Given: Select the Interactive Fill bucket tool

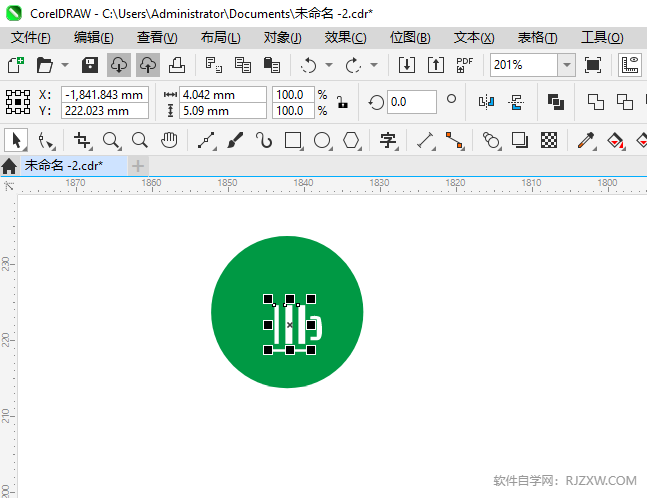Looking at the screenshot, I should 615,140.
